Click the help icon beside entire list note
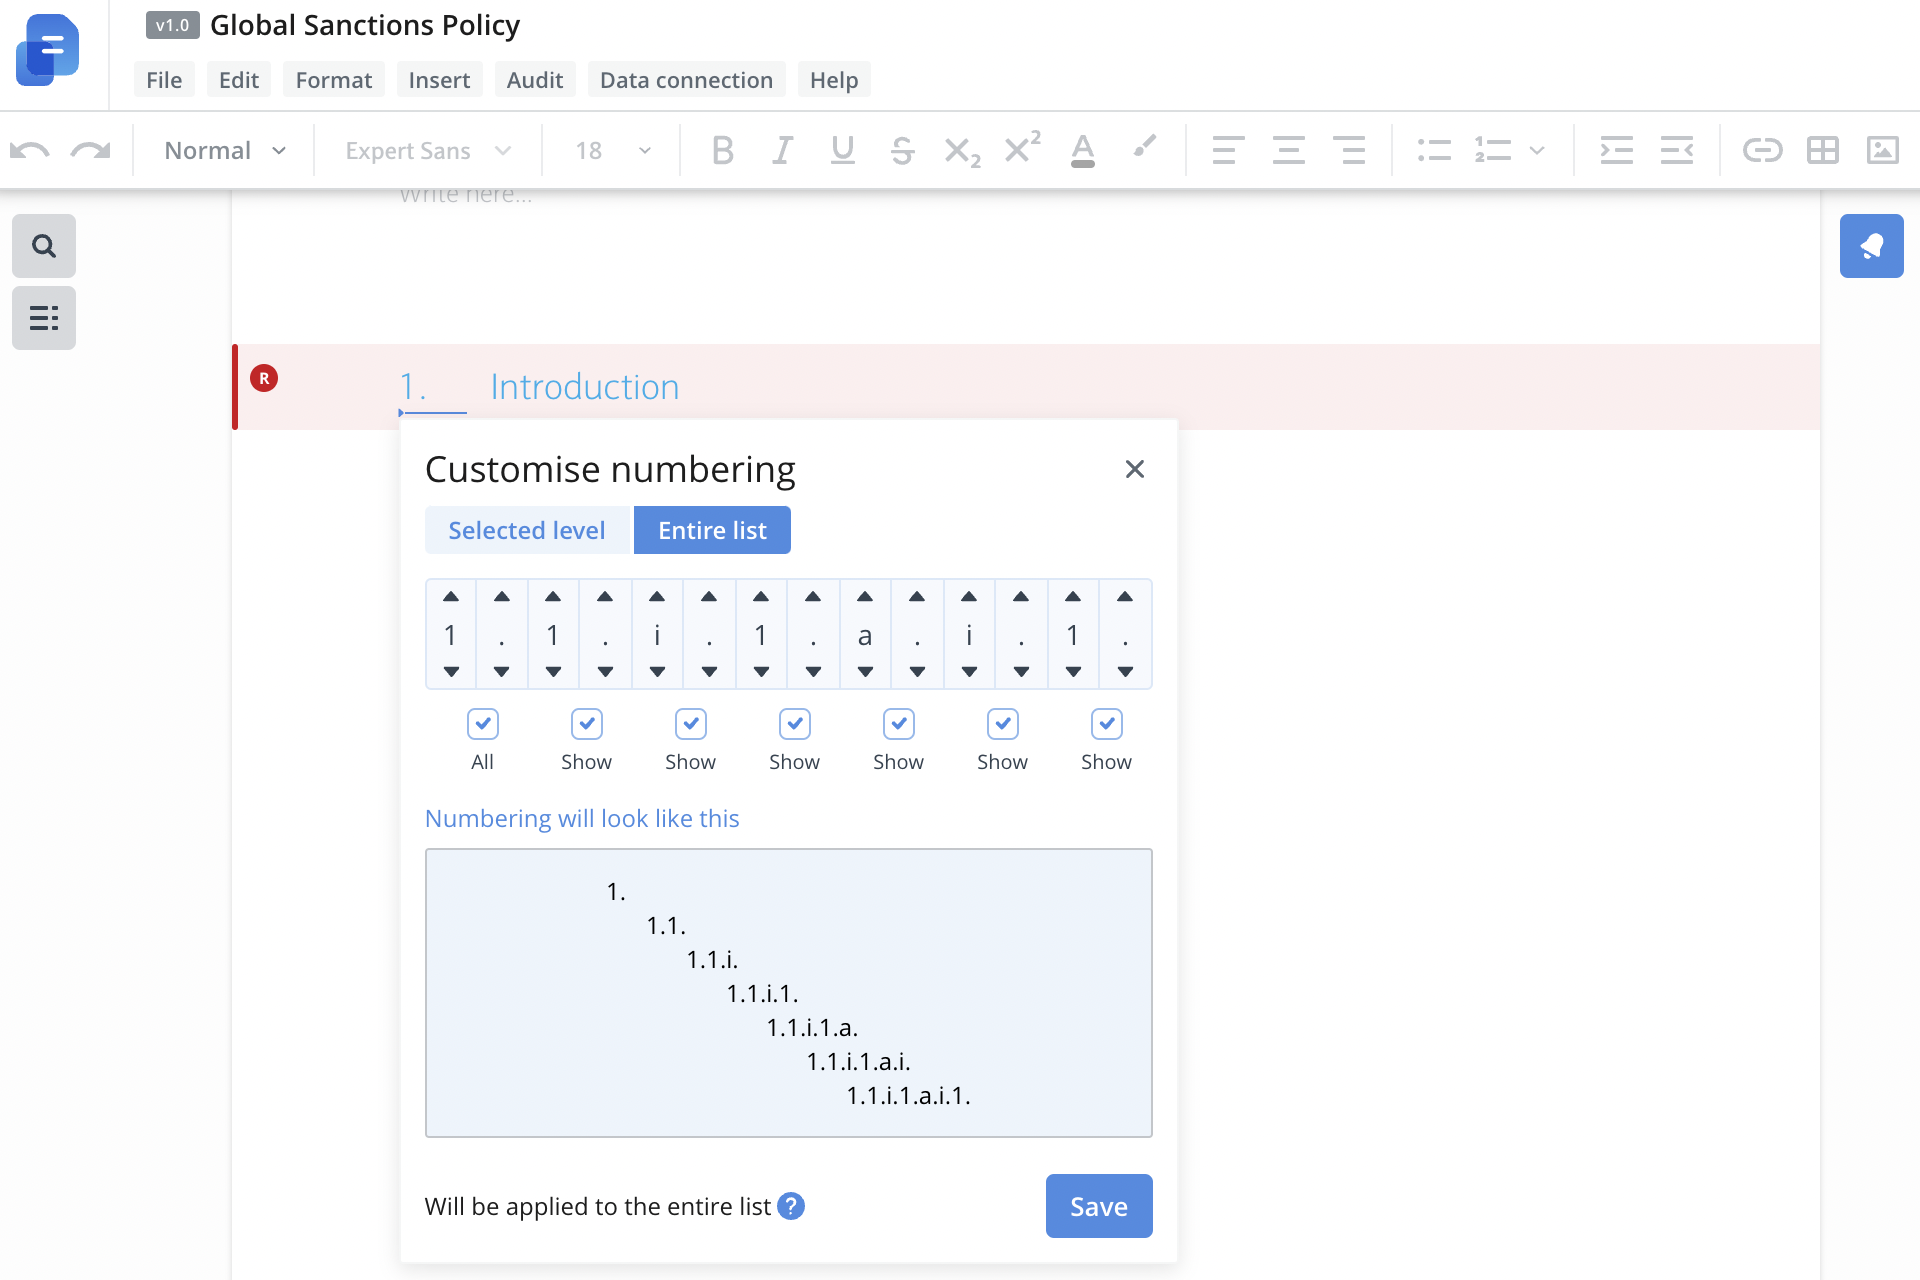Image resolution: width=1920 pixels, height=1280 pixels. pos(790,1206)
